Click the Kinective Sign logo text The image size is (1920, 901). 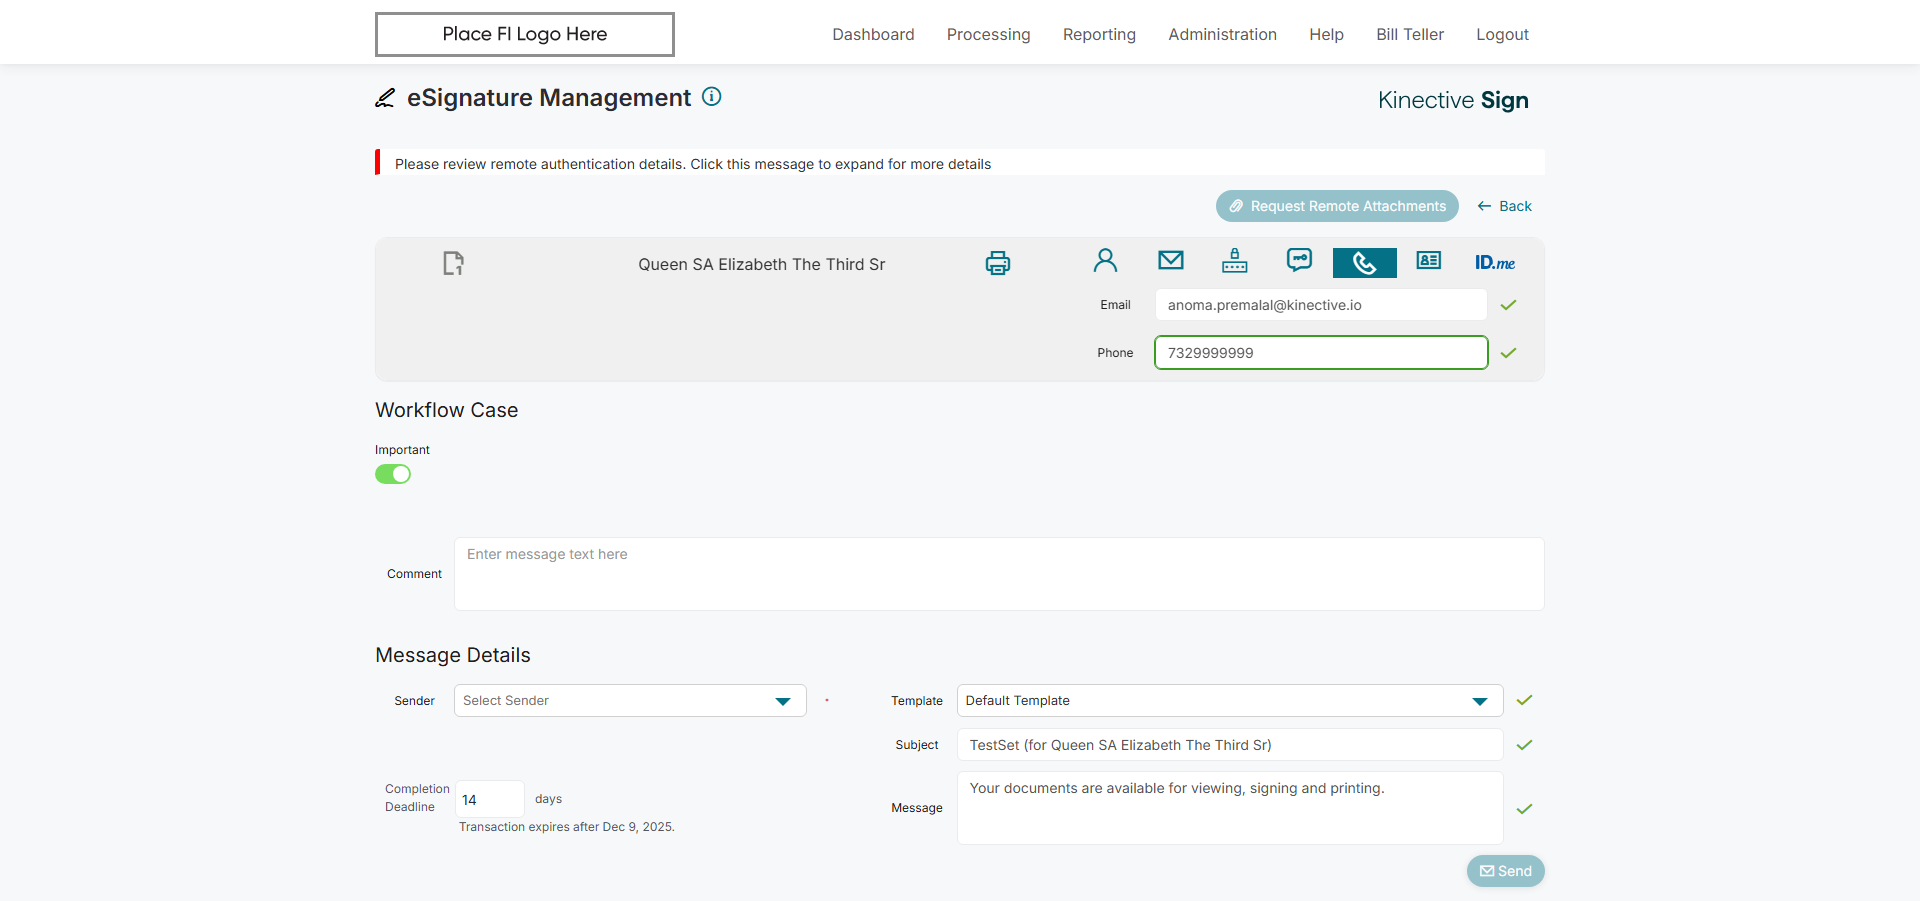pyautogui.click(x=1453, y=100)
